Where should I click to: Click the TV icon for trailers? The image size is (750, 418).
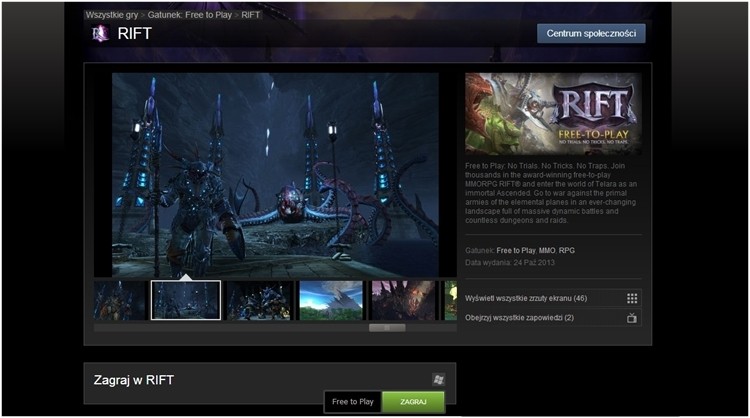click(632, 318)
